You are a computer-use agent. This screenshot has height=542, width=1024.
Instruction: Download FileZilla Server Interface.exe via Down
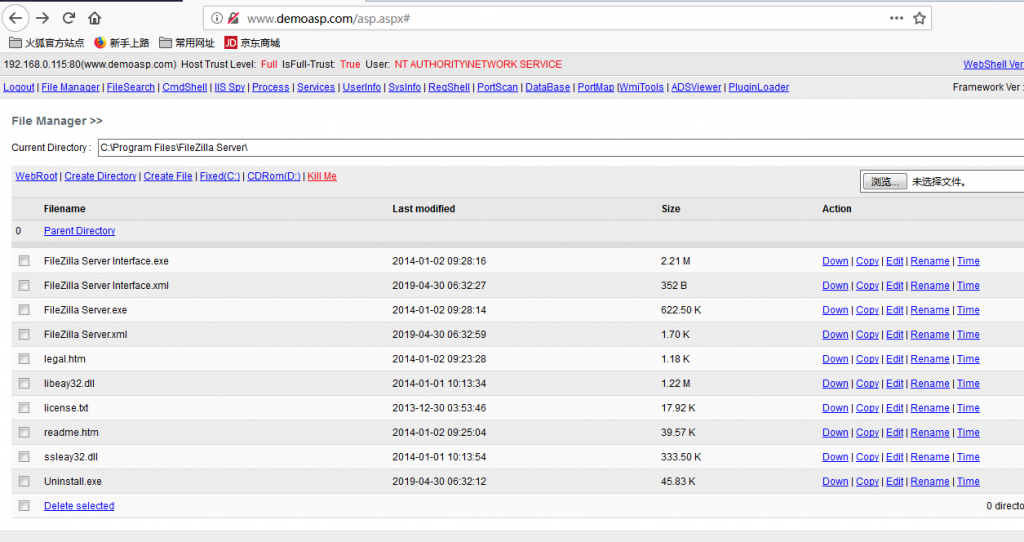(835, 261)
